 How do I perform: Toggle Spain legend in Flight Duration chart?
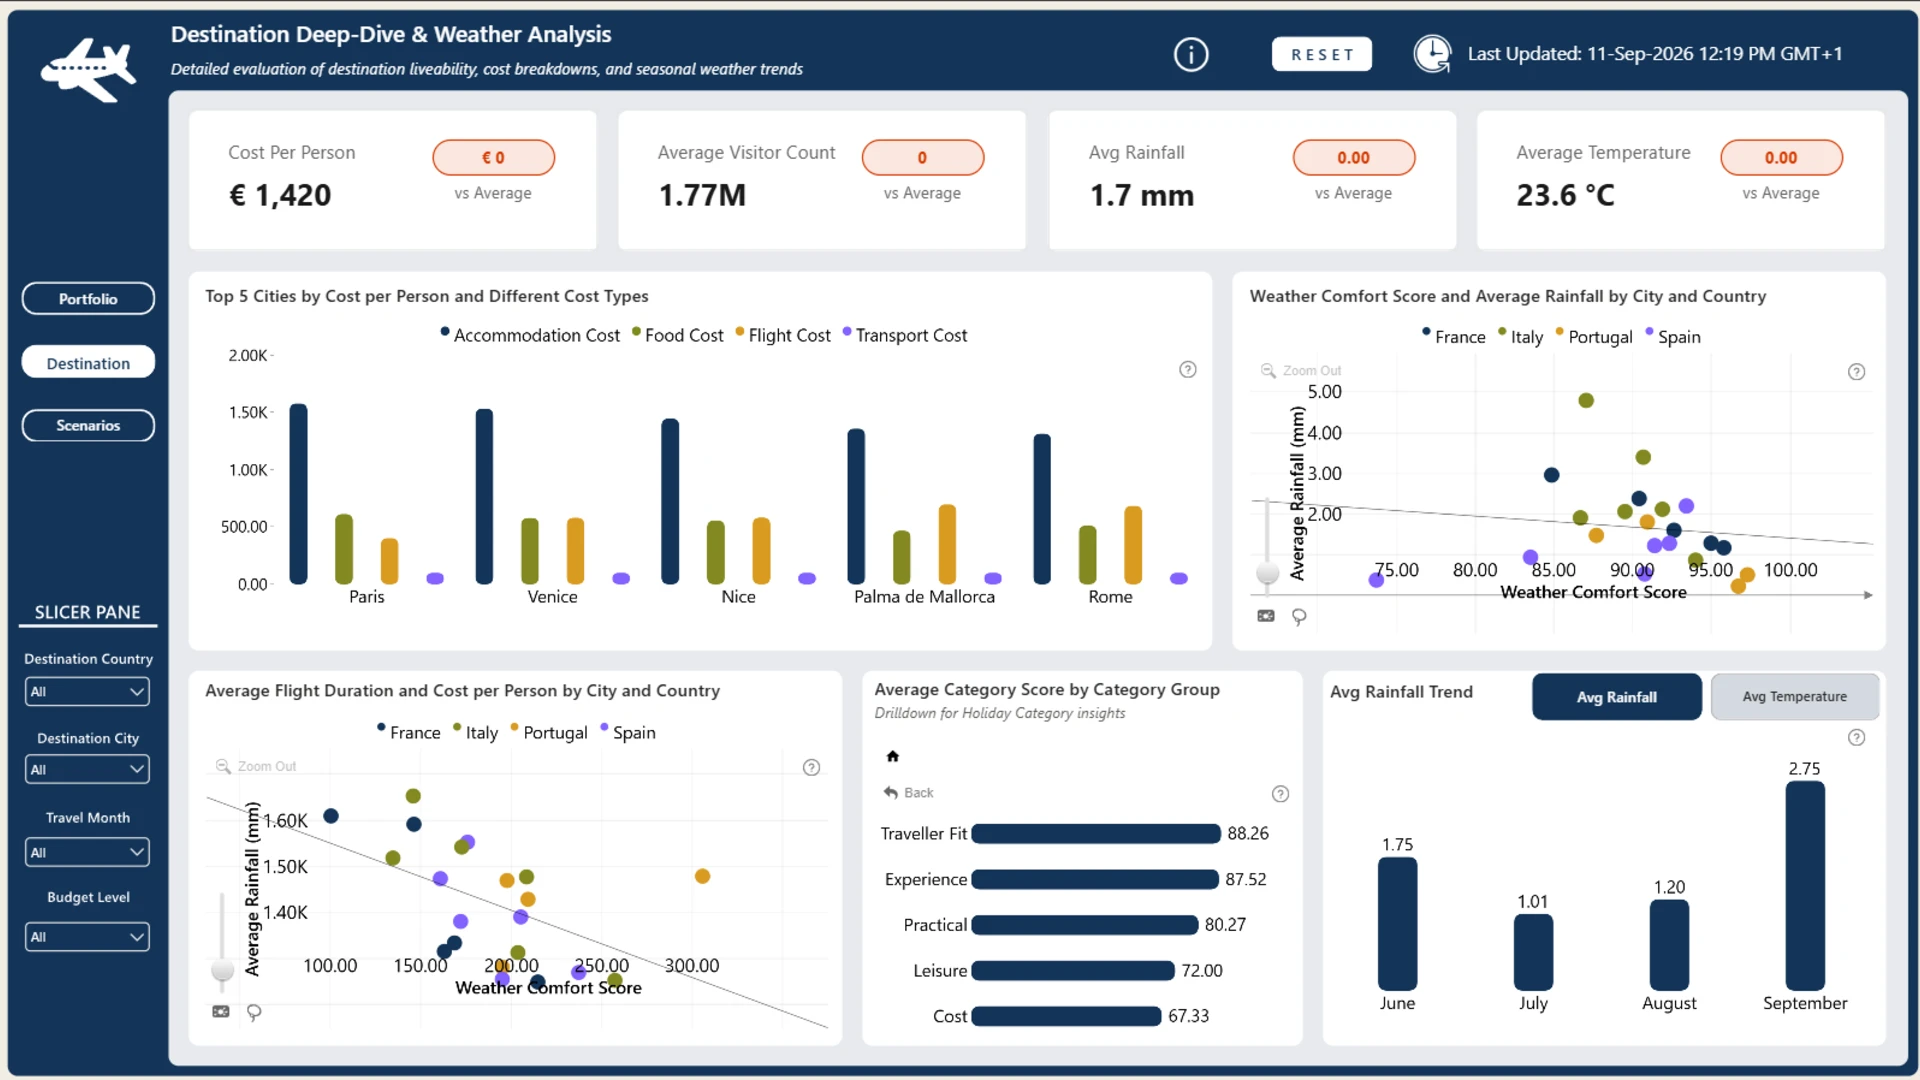(628, 733)
